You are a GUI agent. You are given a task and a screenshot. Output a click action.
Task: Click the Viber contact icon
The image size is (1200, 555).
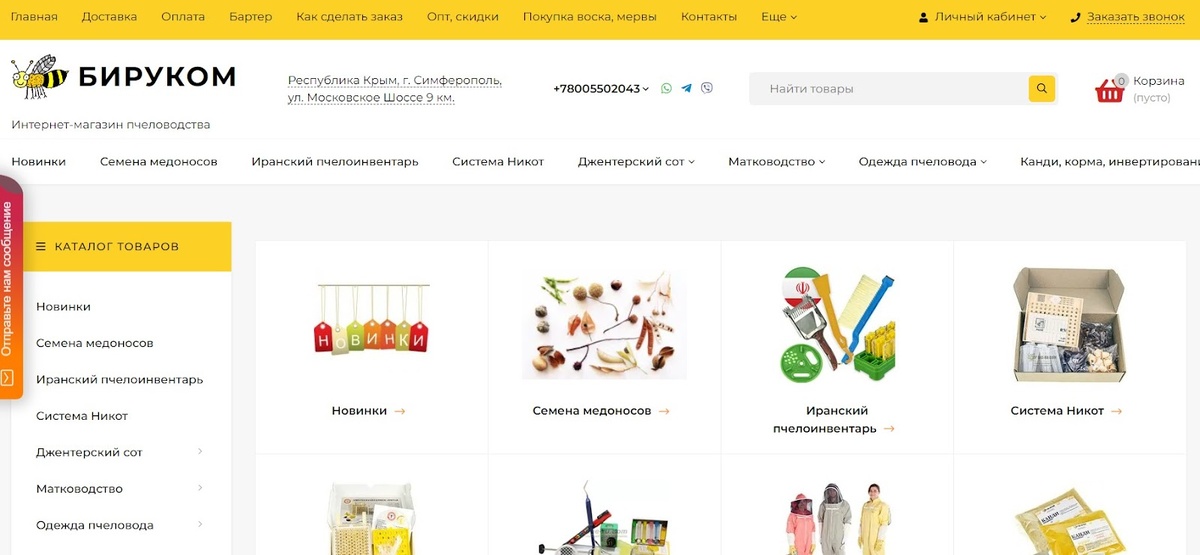[708, 88]
